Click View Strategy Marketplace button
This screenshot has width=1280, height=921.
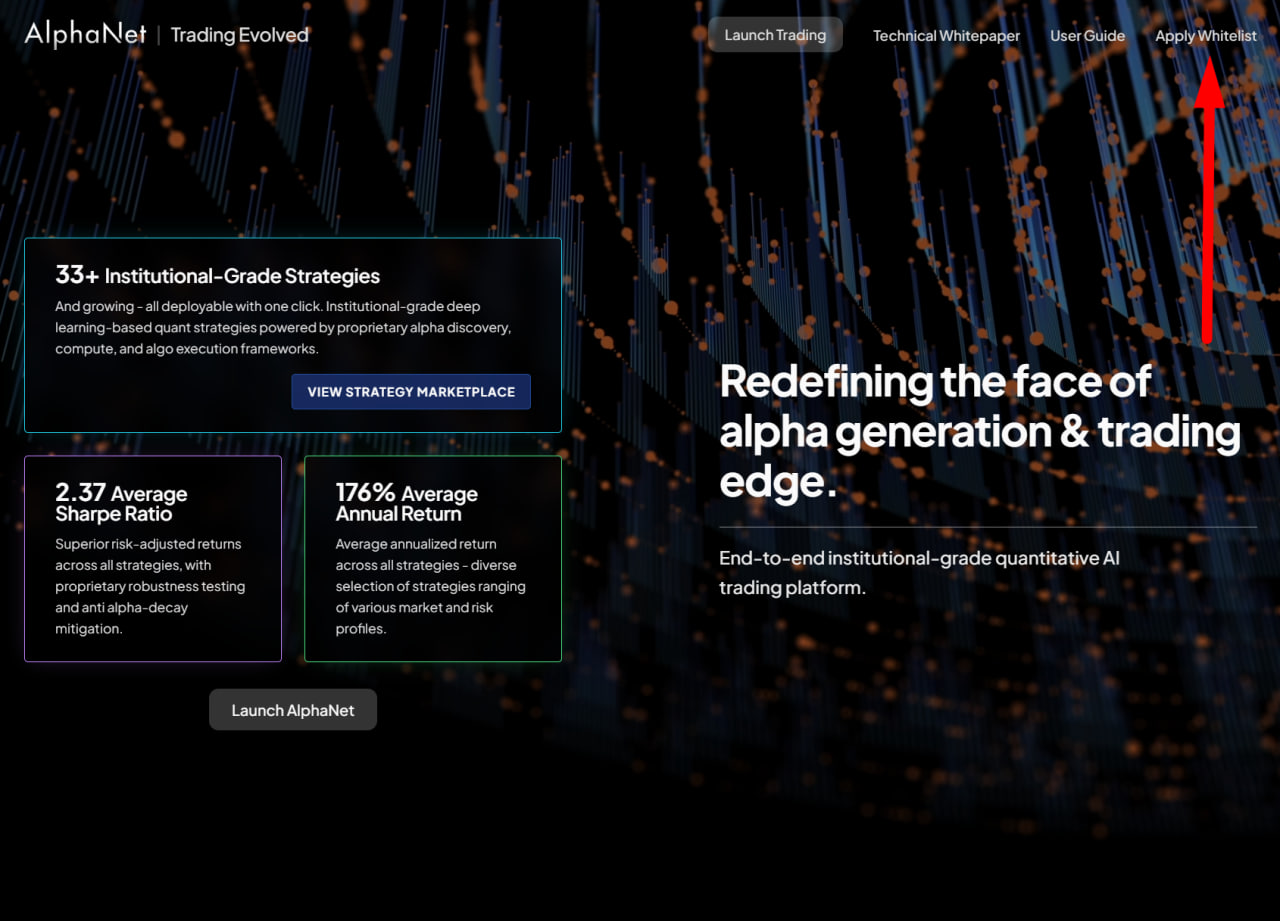(x=411, y=392)
